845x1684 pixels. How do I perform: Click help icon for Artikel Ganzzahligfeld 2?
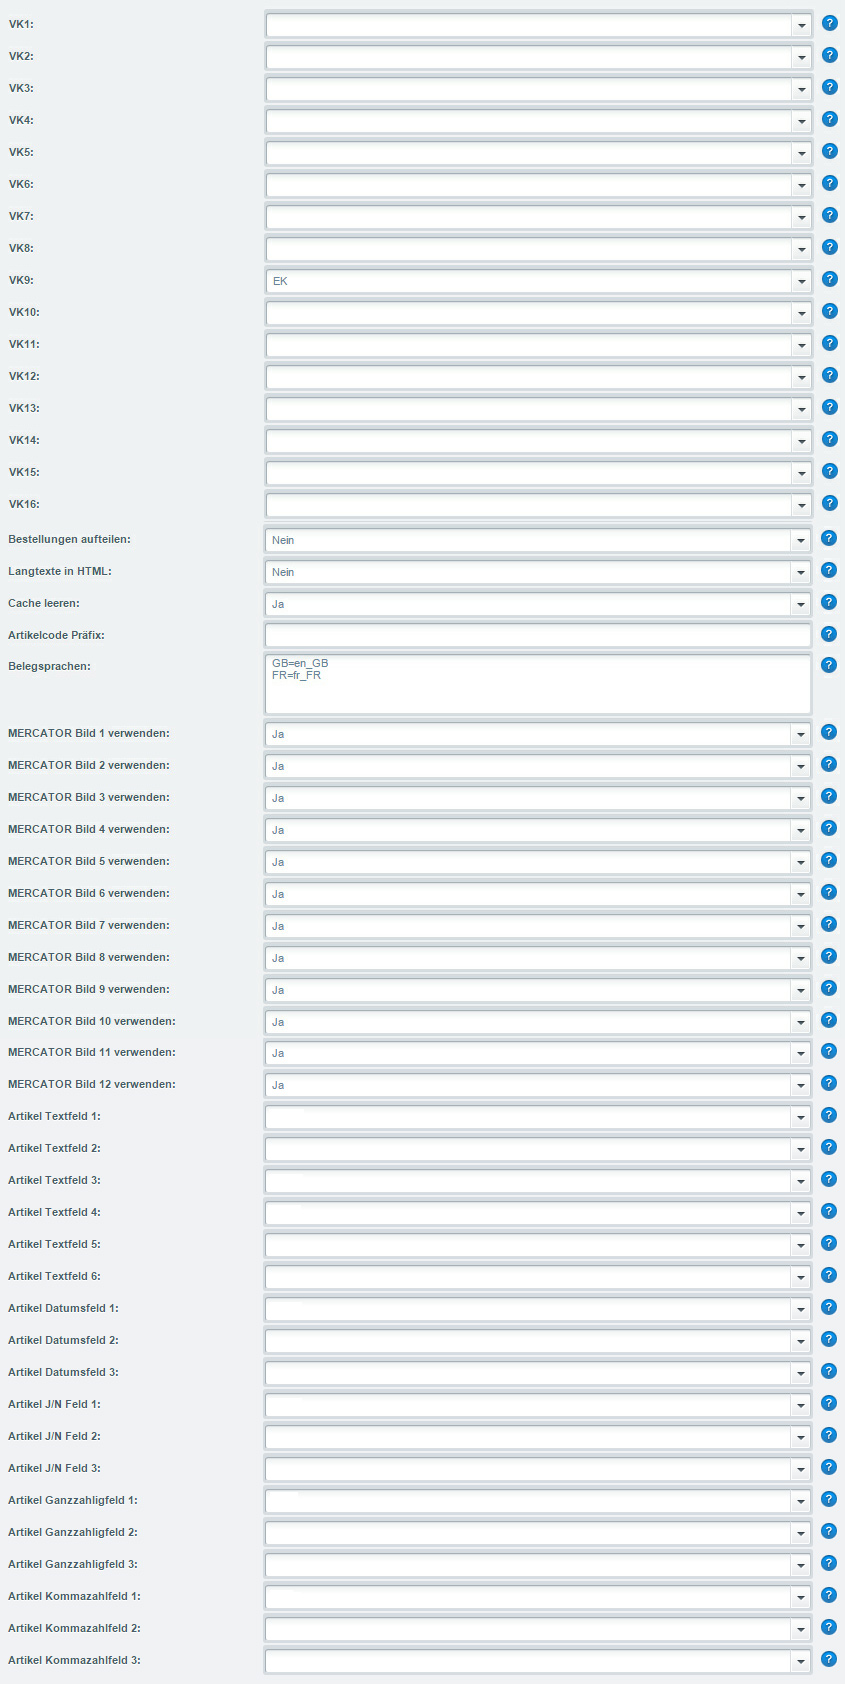click(x=829, y=1531)
